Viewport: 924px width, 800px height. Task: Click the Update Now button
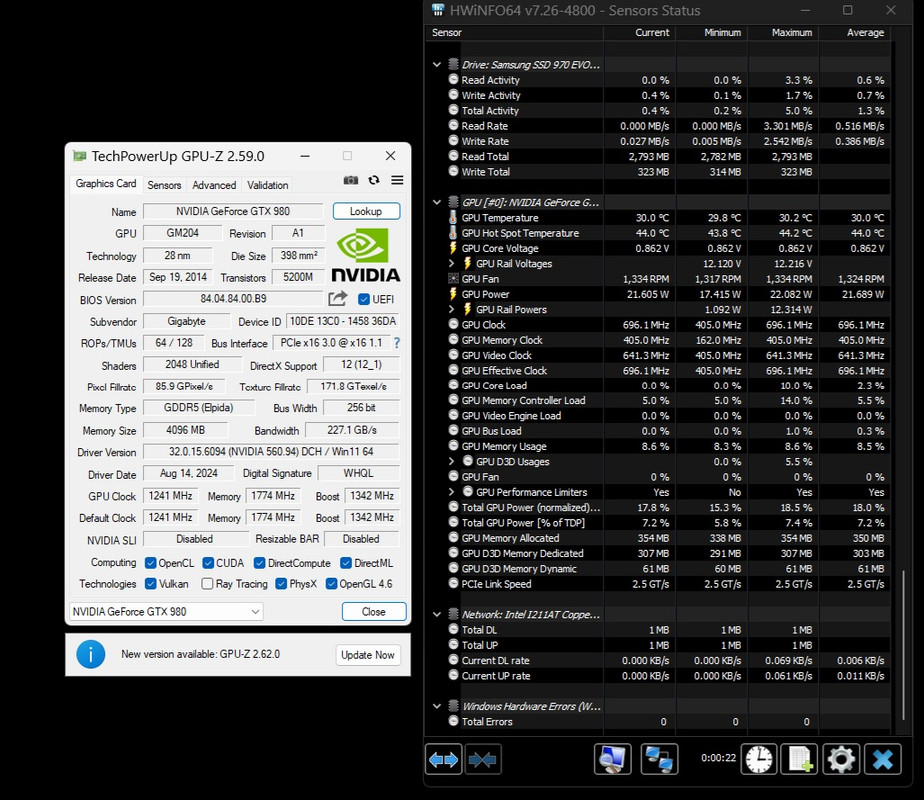[368, 655]
